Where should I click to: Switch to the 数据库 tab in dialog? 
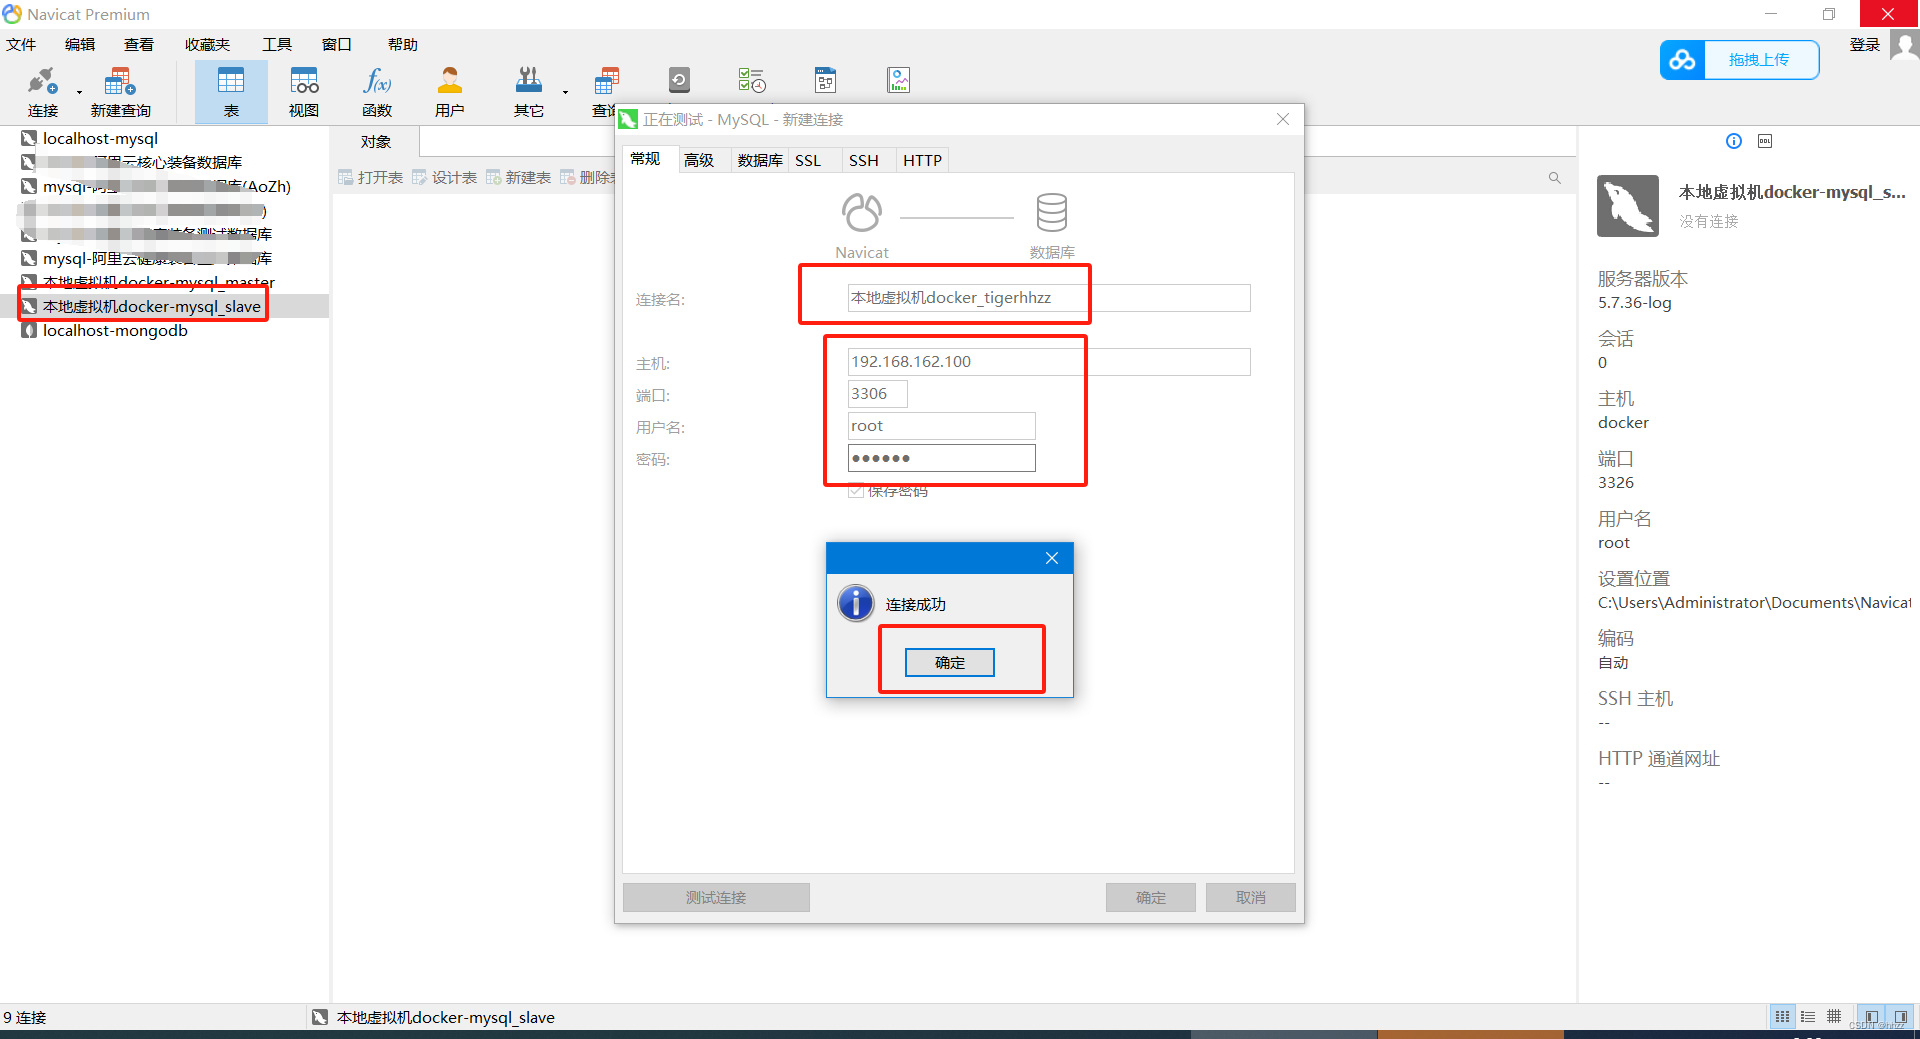pyautogui.click(x=760, y=160)
